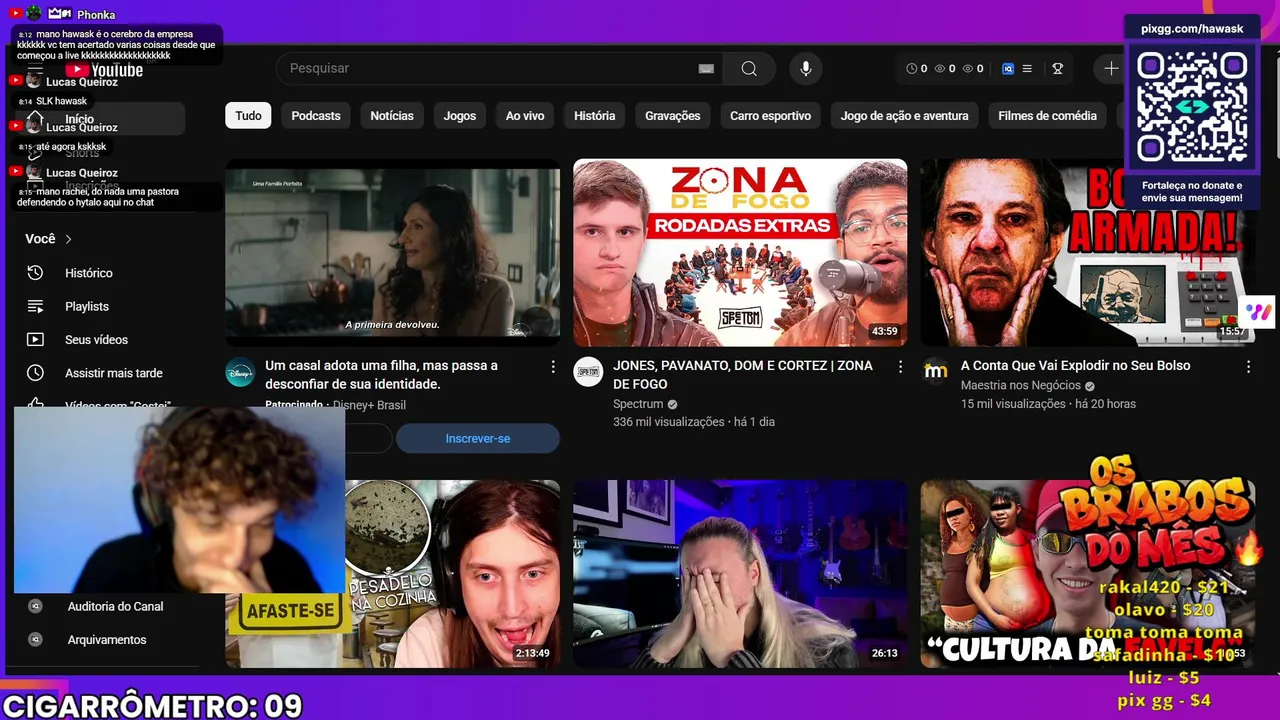Select the Tudo filter chip

pos(248,116)
